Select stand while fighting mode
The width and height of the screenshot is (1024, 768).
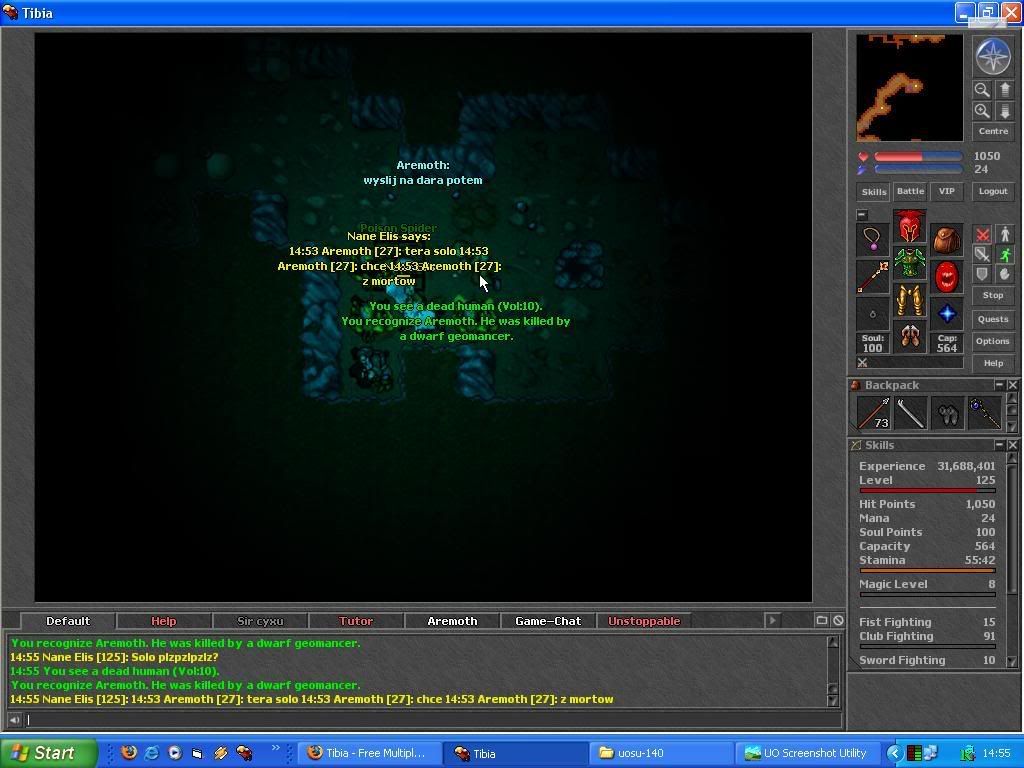coord(1004,234)
